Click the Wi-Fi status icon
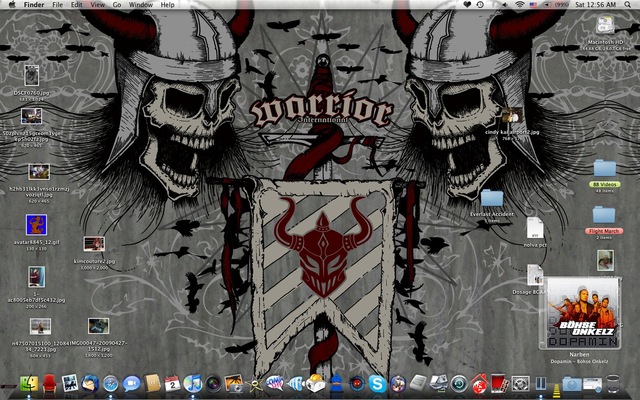The image size is (640, 400). tap(519, 4)
